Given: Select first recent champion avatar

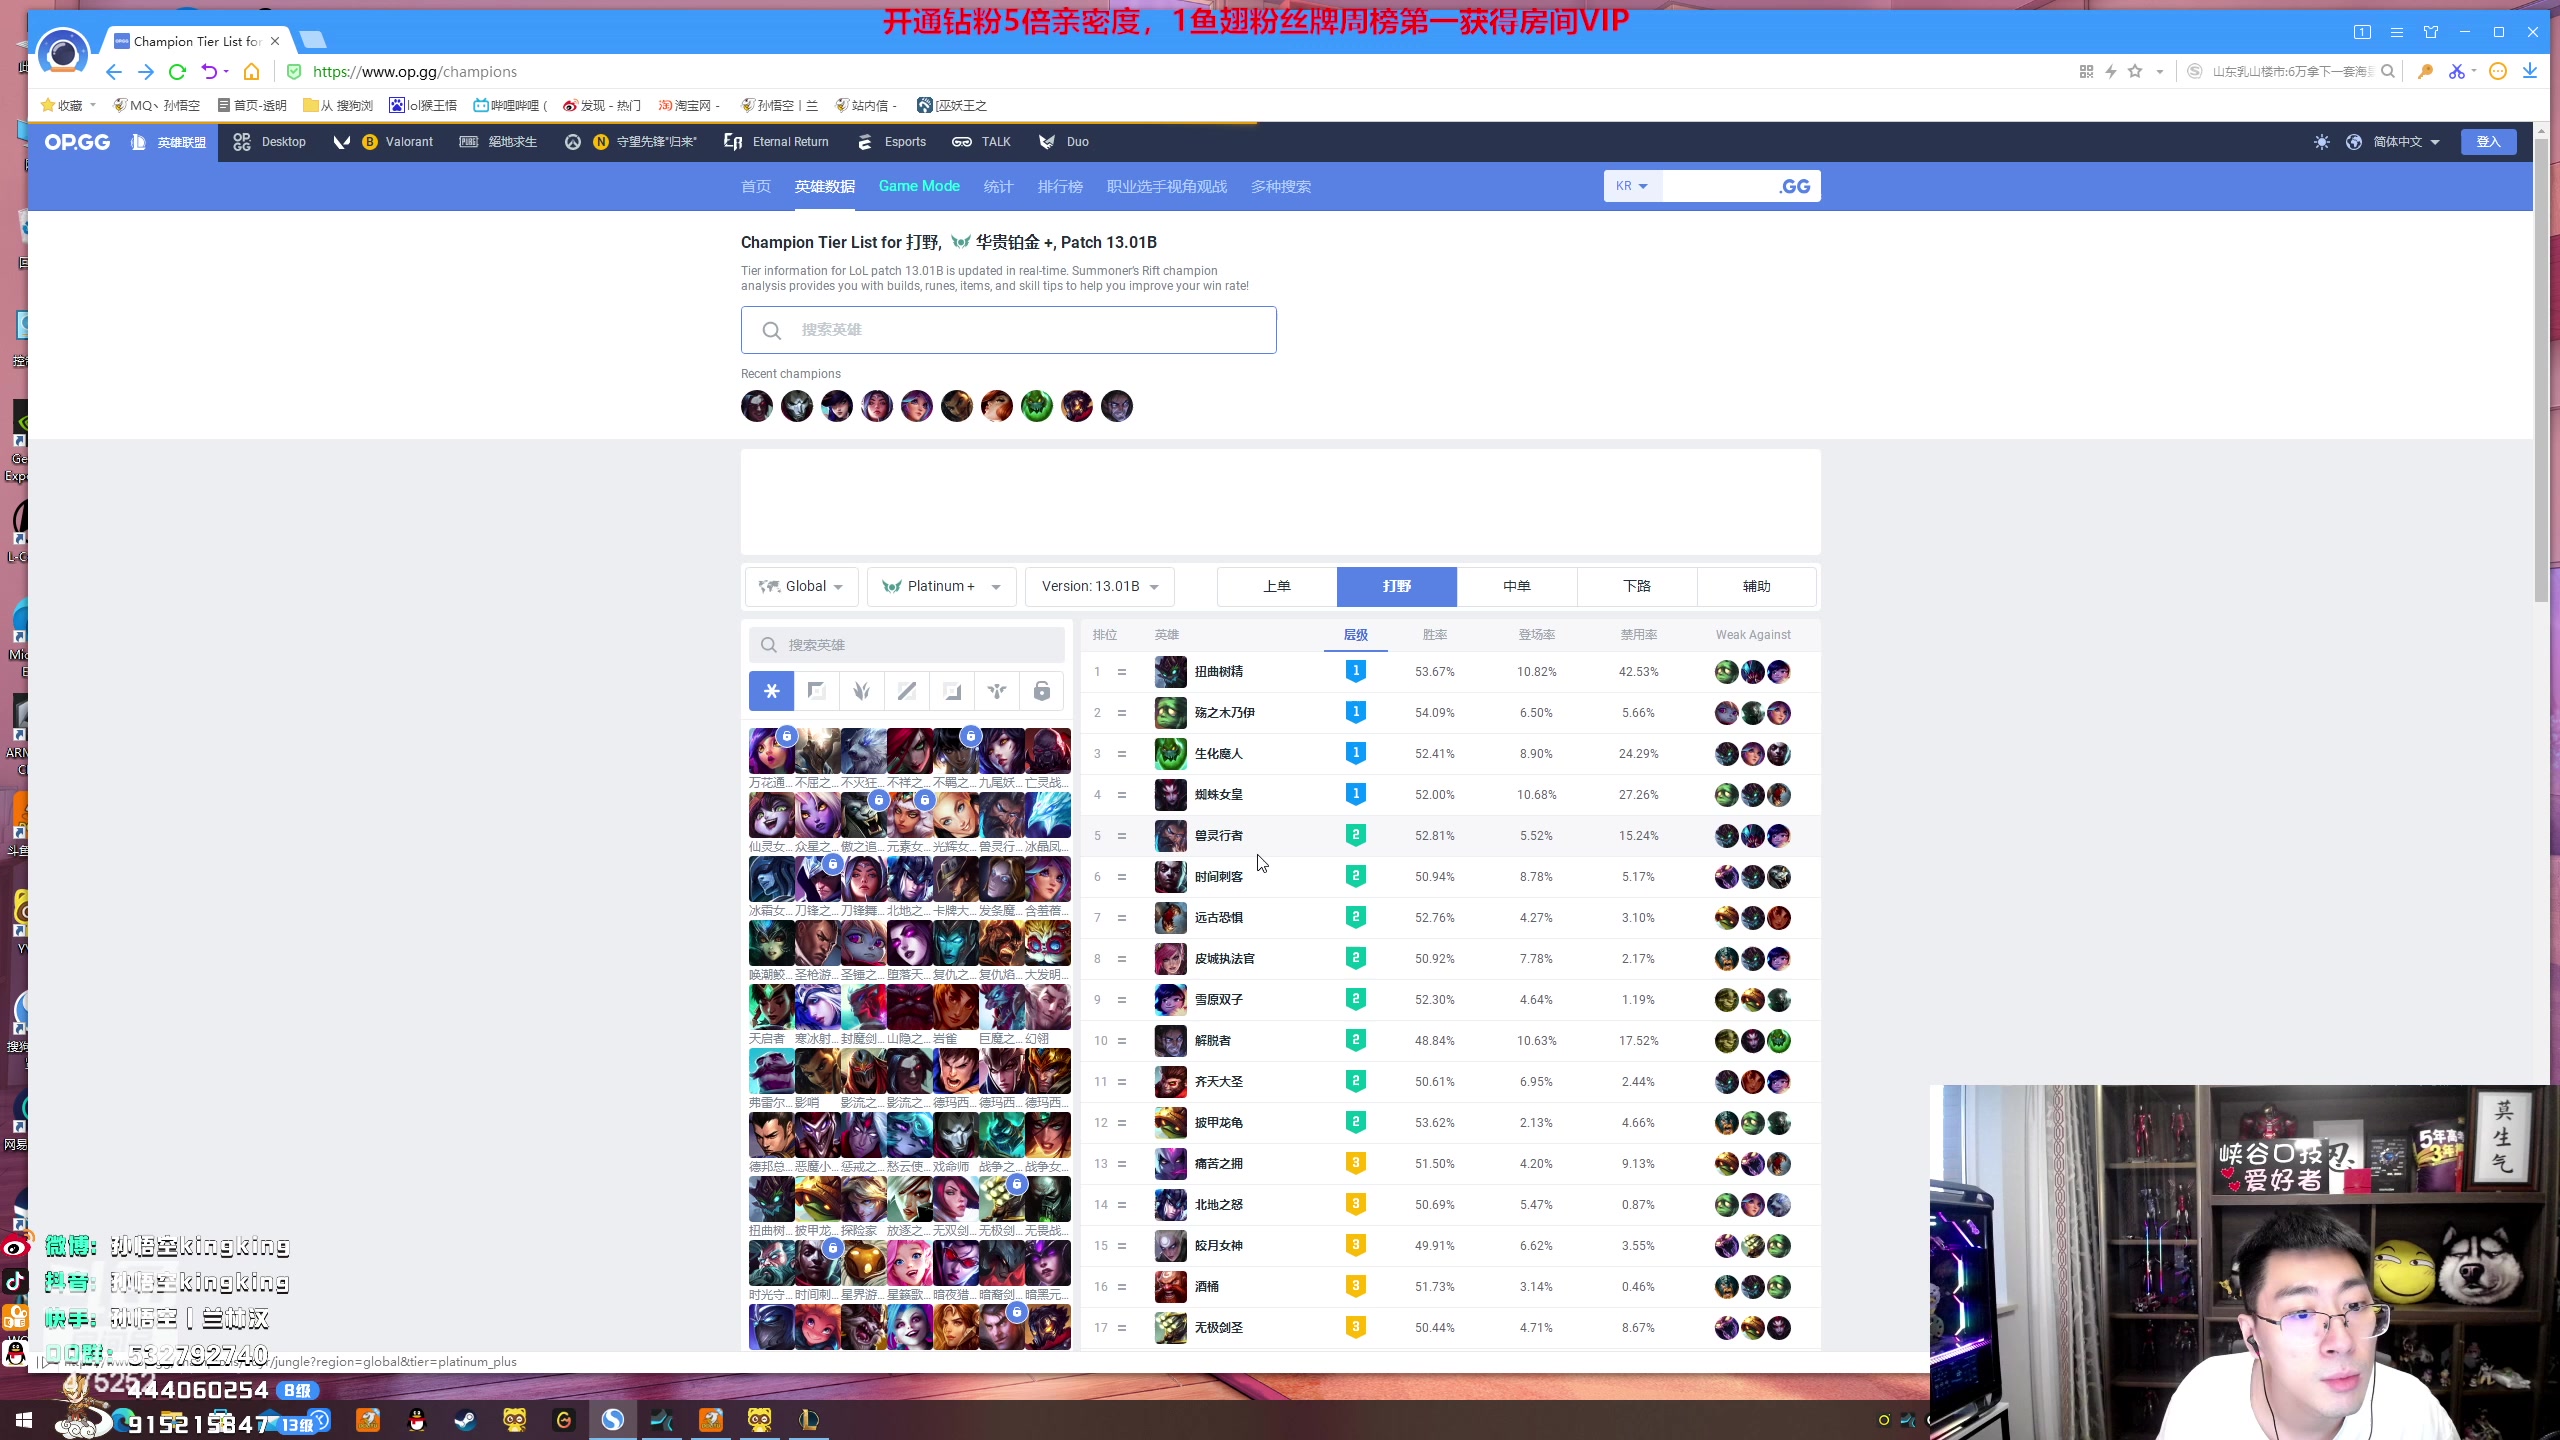Looking at the screenshot, I should pos(757,406).
